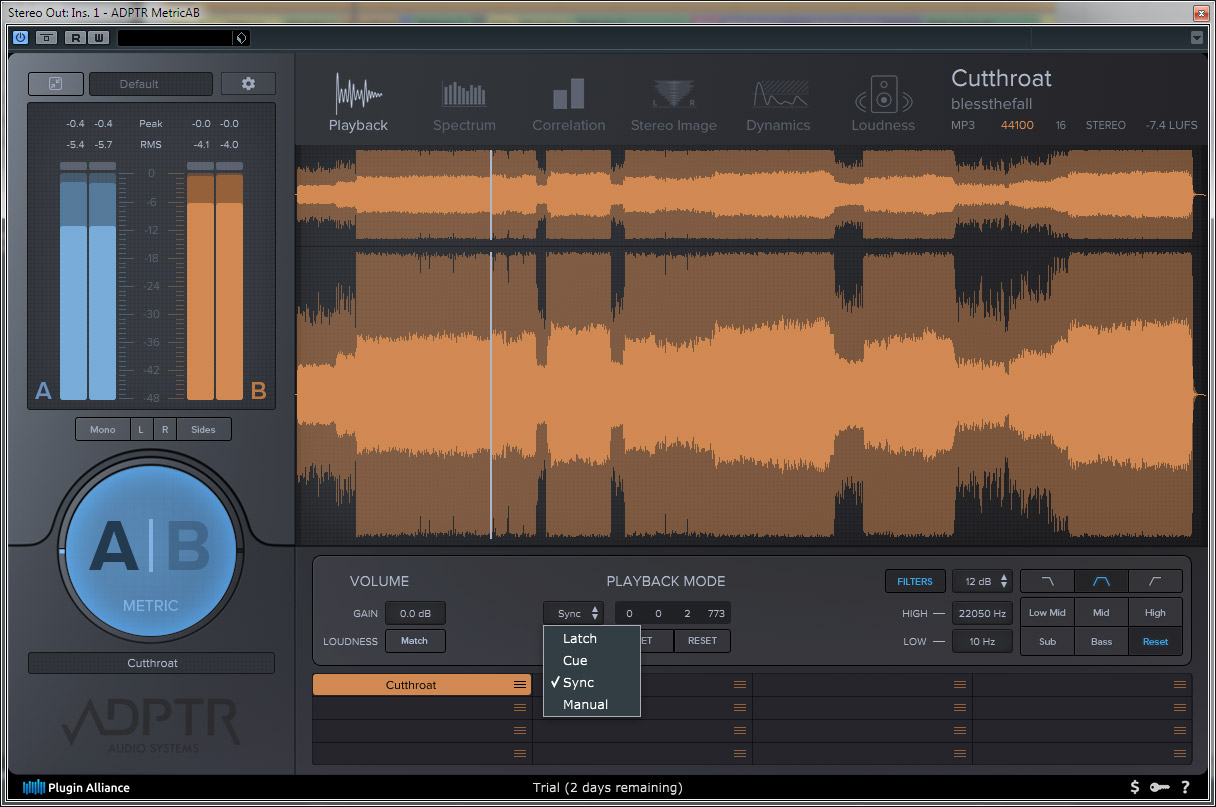Open plugin settings gear
Image resolution: width=1216 pixels, height=807 pixels.
[x=248, y=84]
